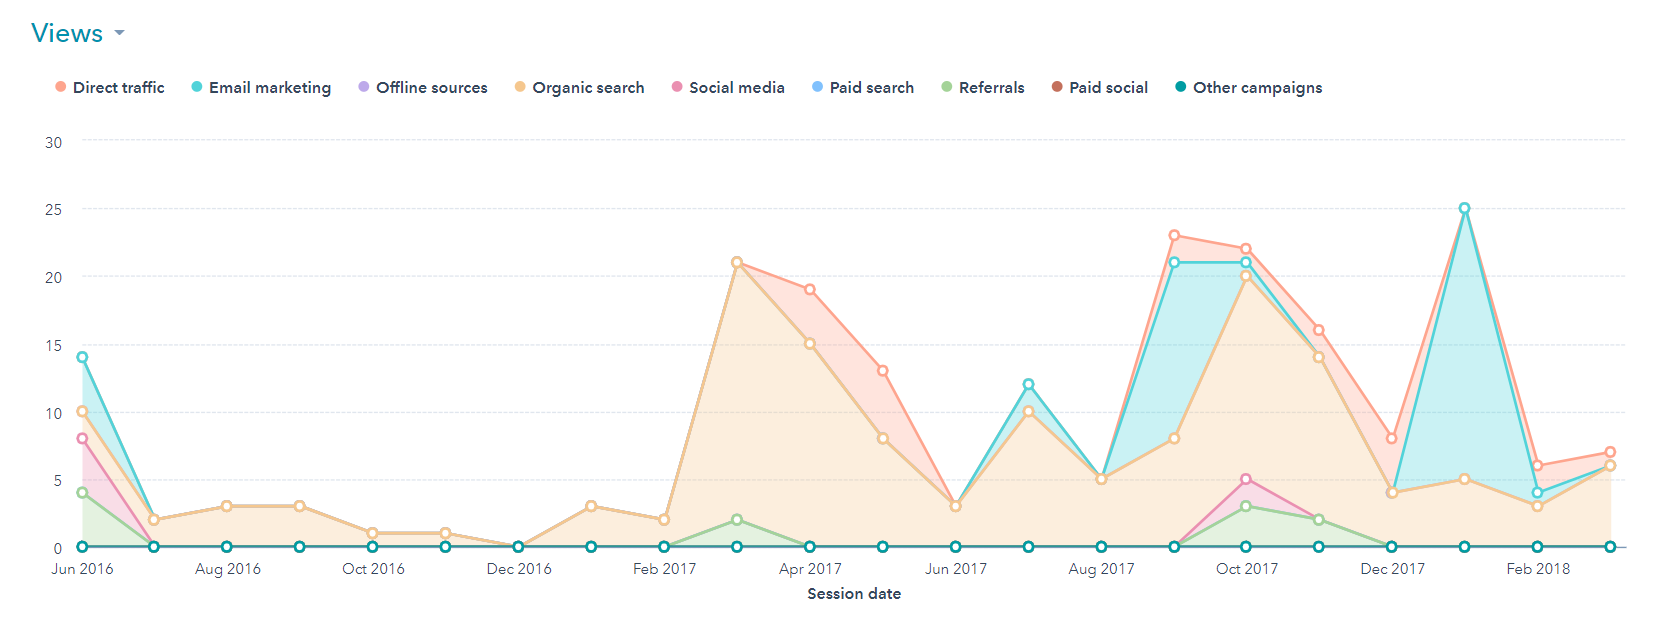Viewport: 1668px width, 626px height.
Task: Click the Email marketing point at Jun 2016
Action: point(82,357)
